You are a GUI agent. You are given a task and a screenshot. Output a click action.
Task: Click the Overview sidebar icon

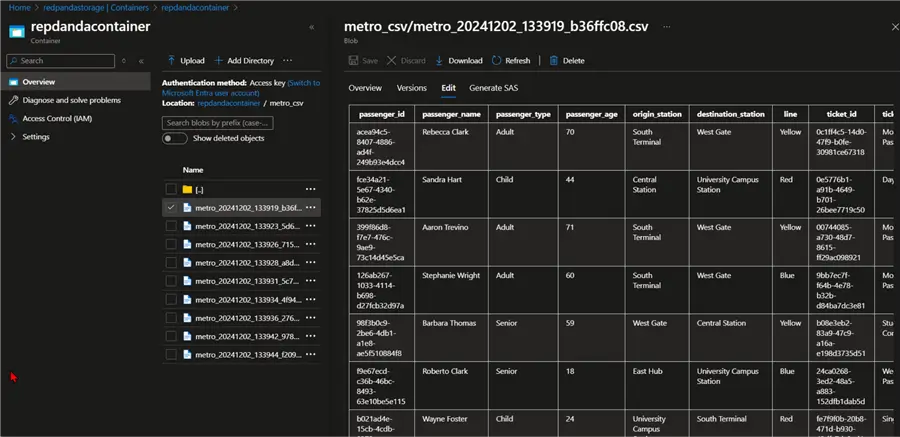coord(13,82)
